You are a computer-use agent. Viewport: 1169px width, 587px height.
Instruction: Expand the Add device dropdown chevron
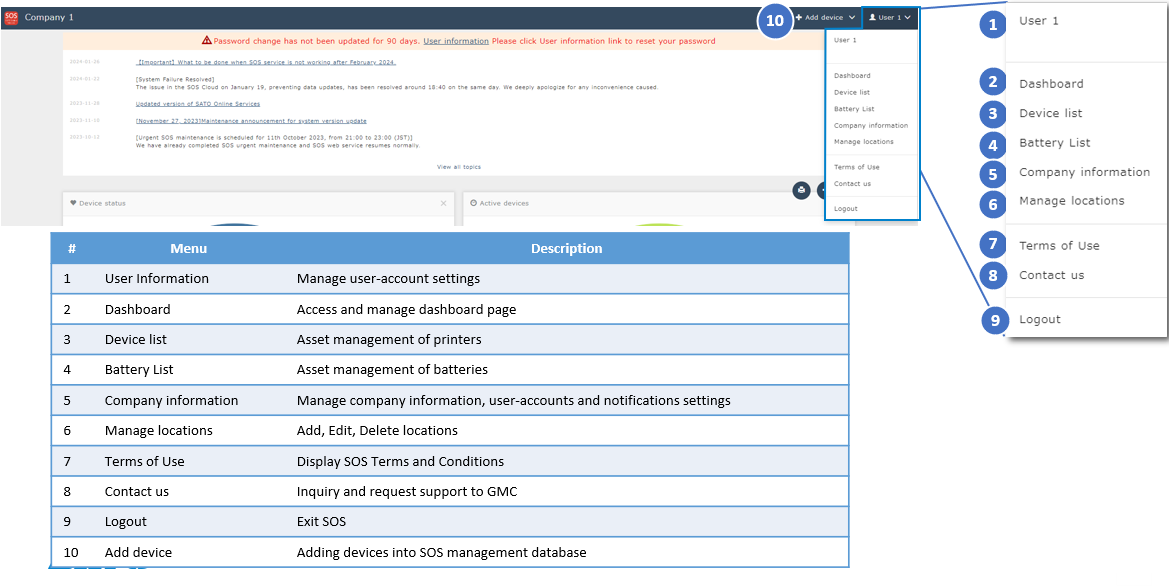coord(851,17)
